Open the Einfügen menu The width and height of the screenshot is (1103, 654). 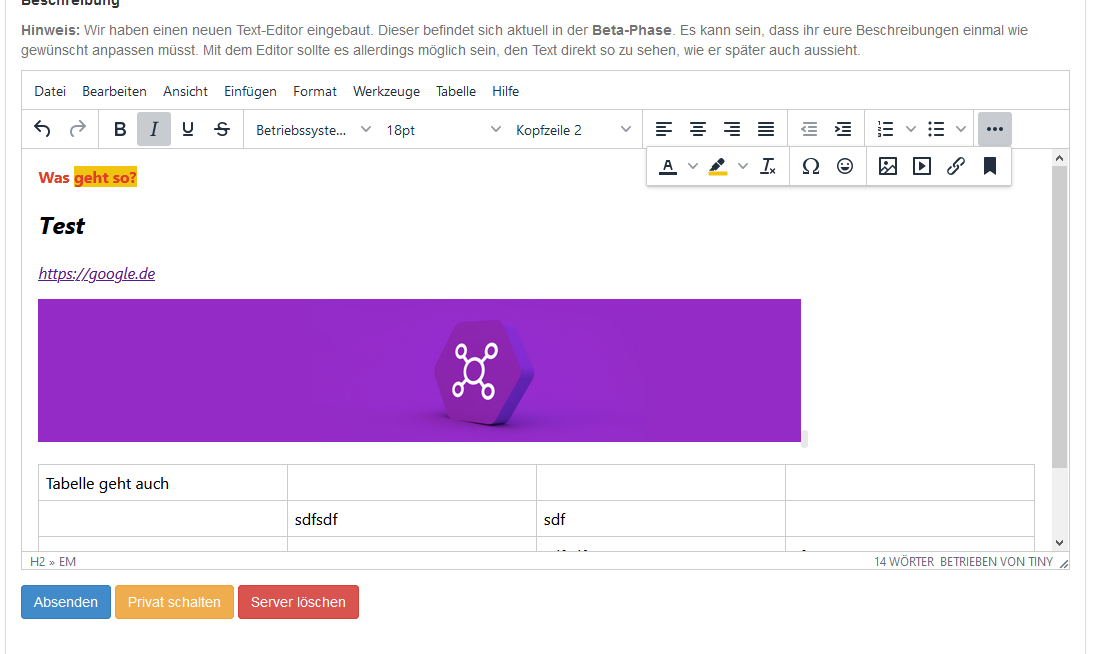[x=250, y=91]
